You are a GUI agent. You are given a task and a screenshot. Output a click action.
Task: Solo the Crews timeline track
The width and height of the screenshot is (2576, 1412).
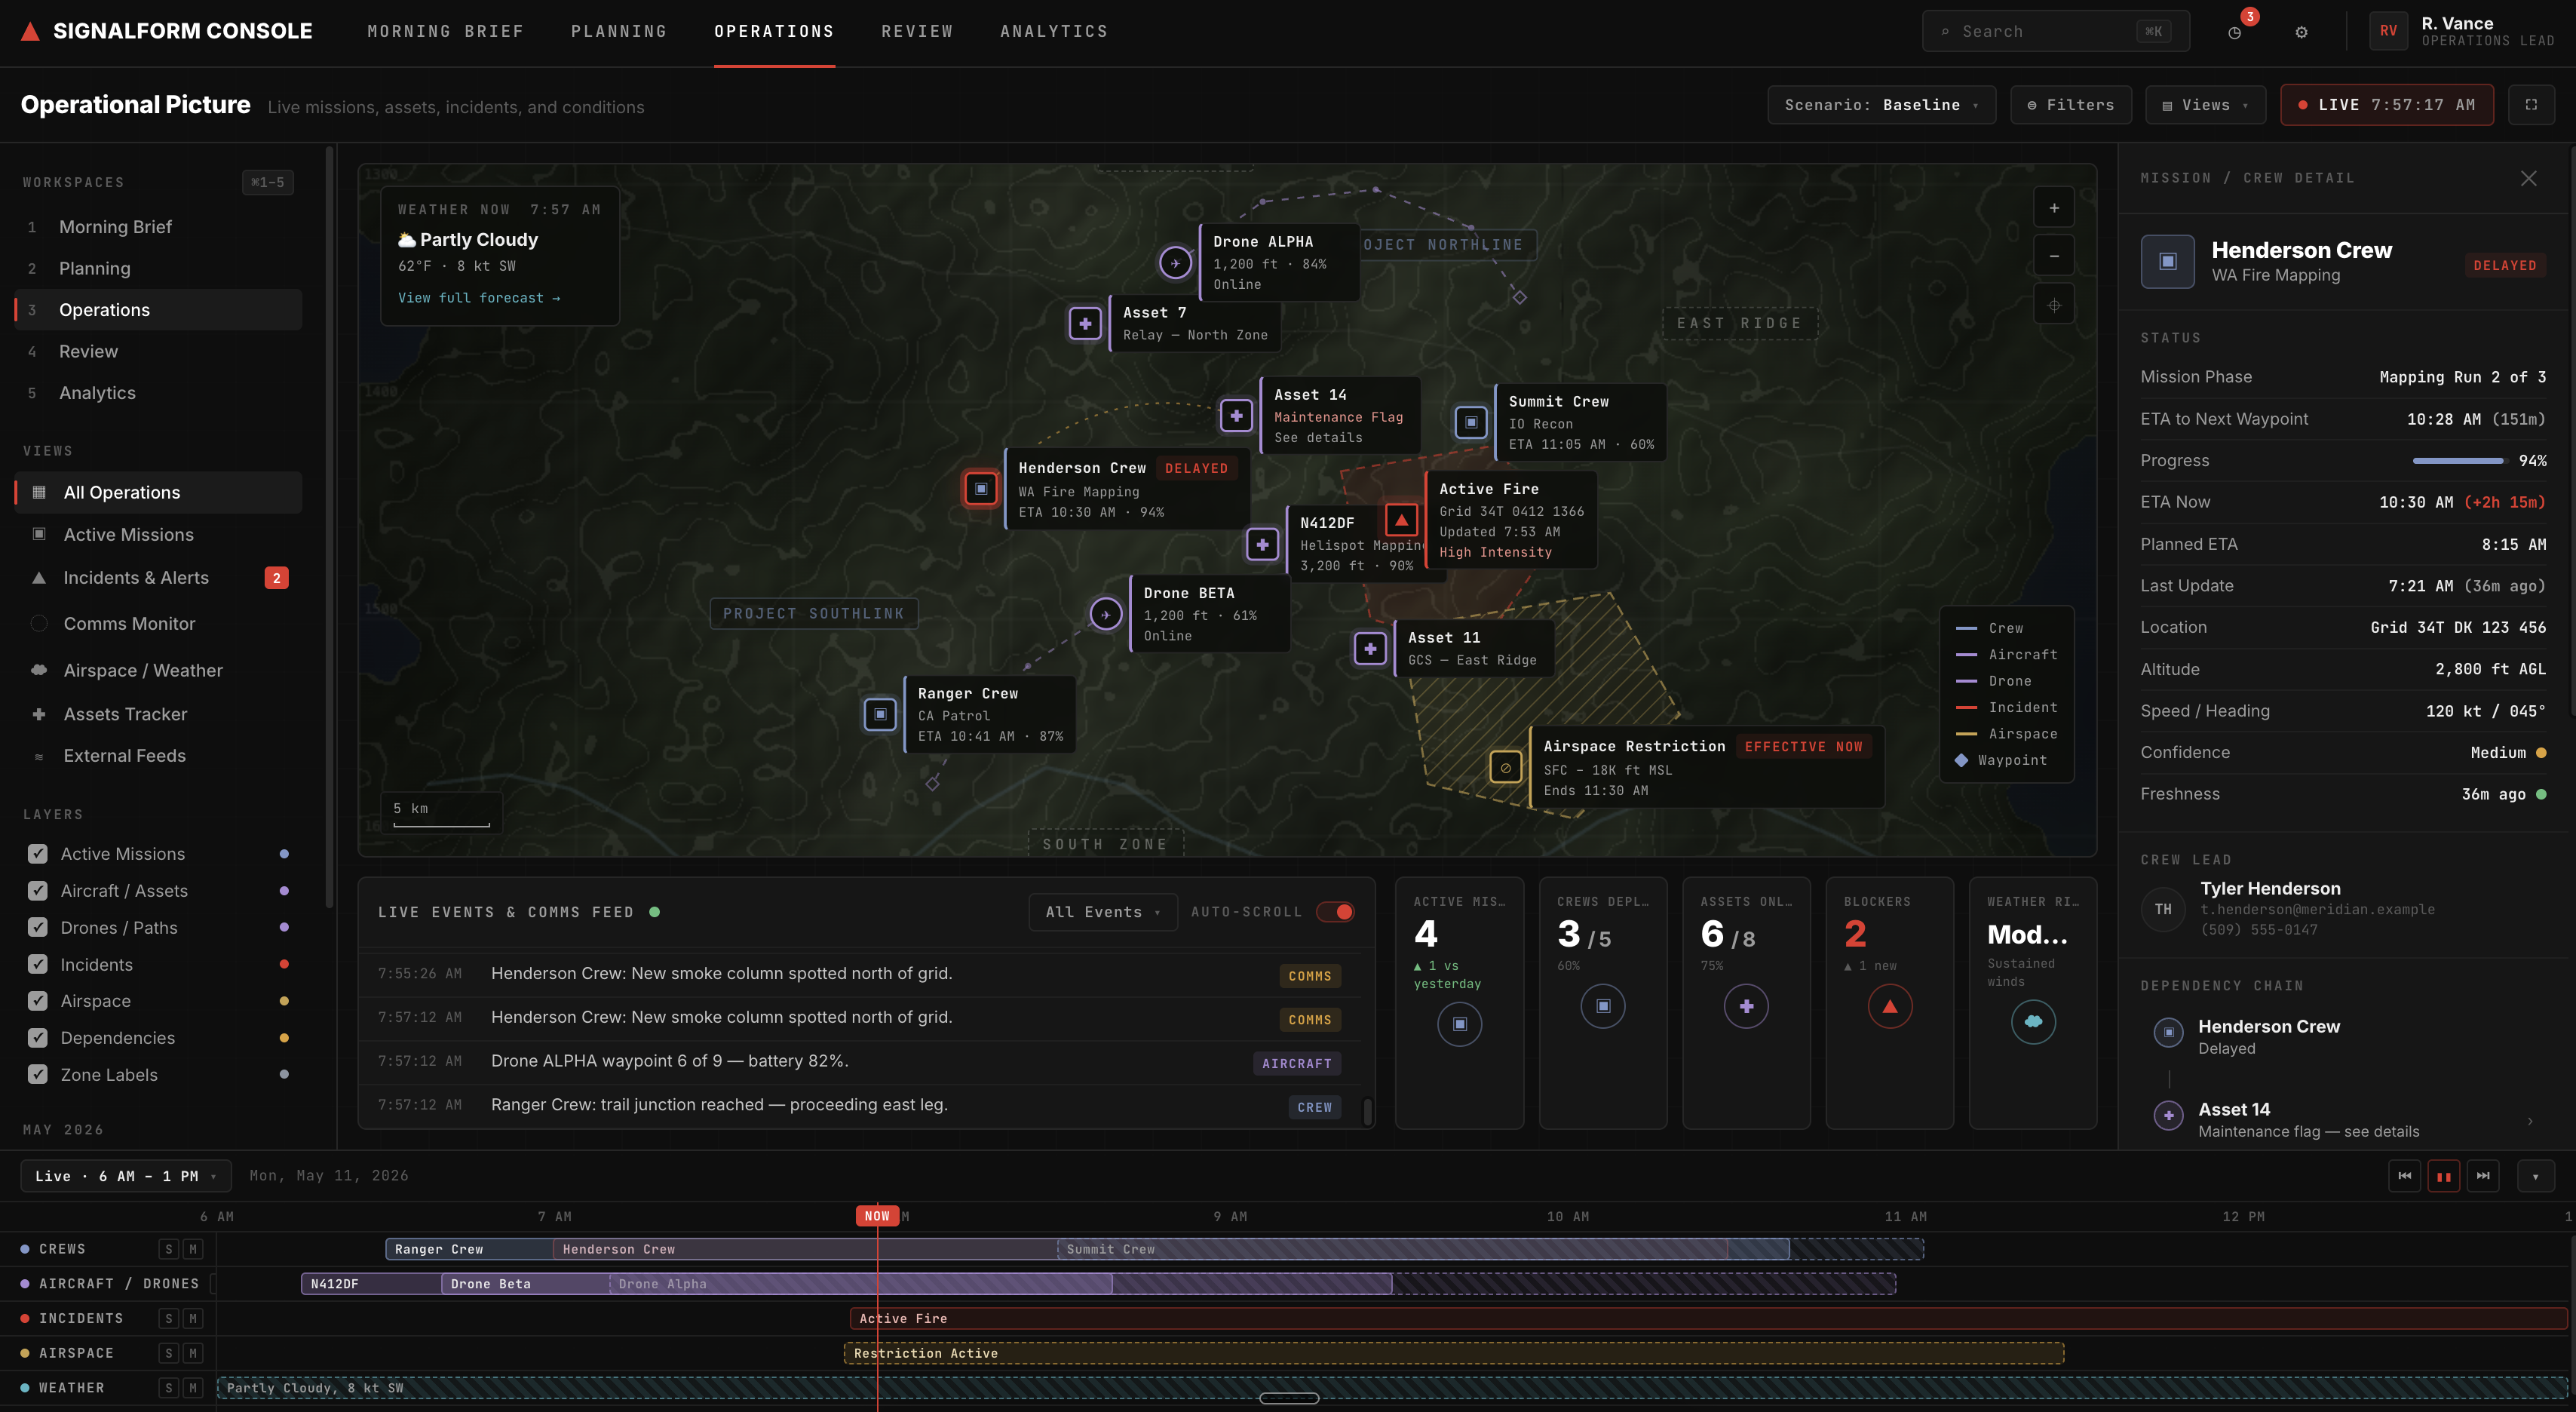169,1249
